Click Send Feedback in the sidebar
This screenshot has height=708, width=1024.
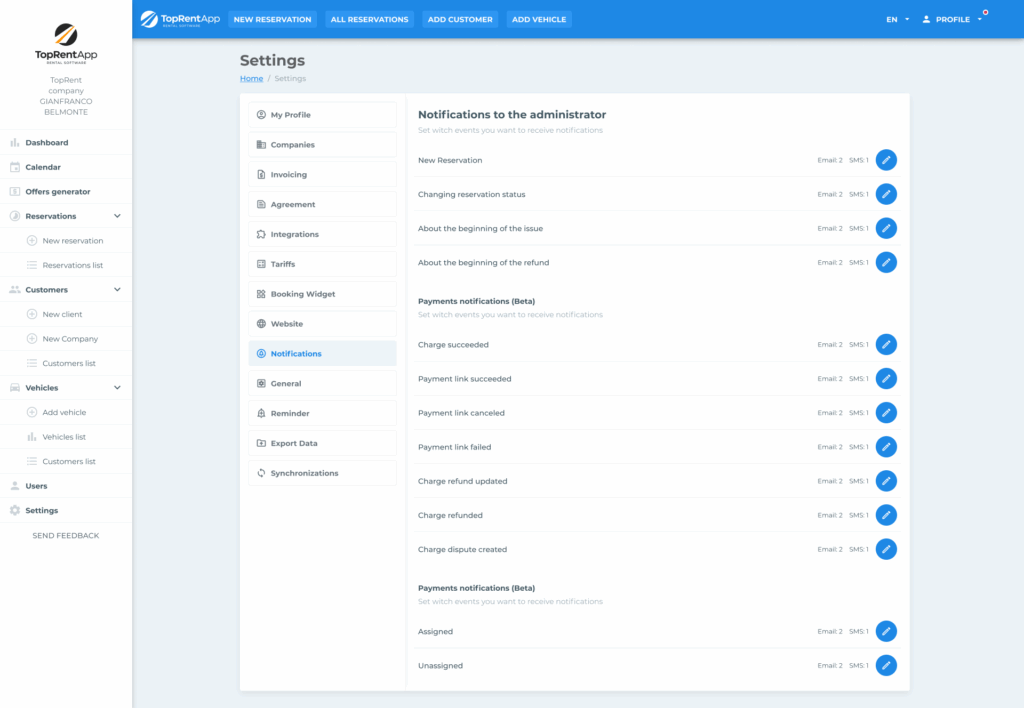point(66,536)
